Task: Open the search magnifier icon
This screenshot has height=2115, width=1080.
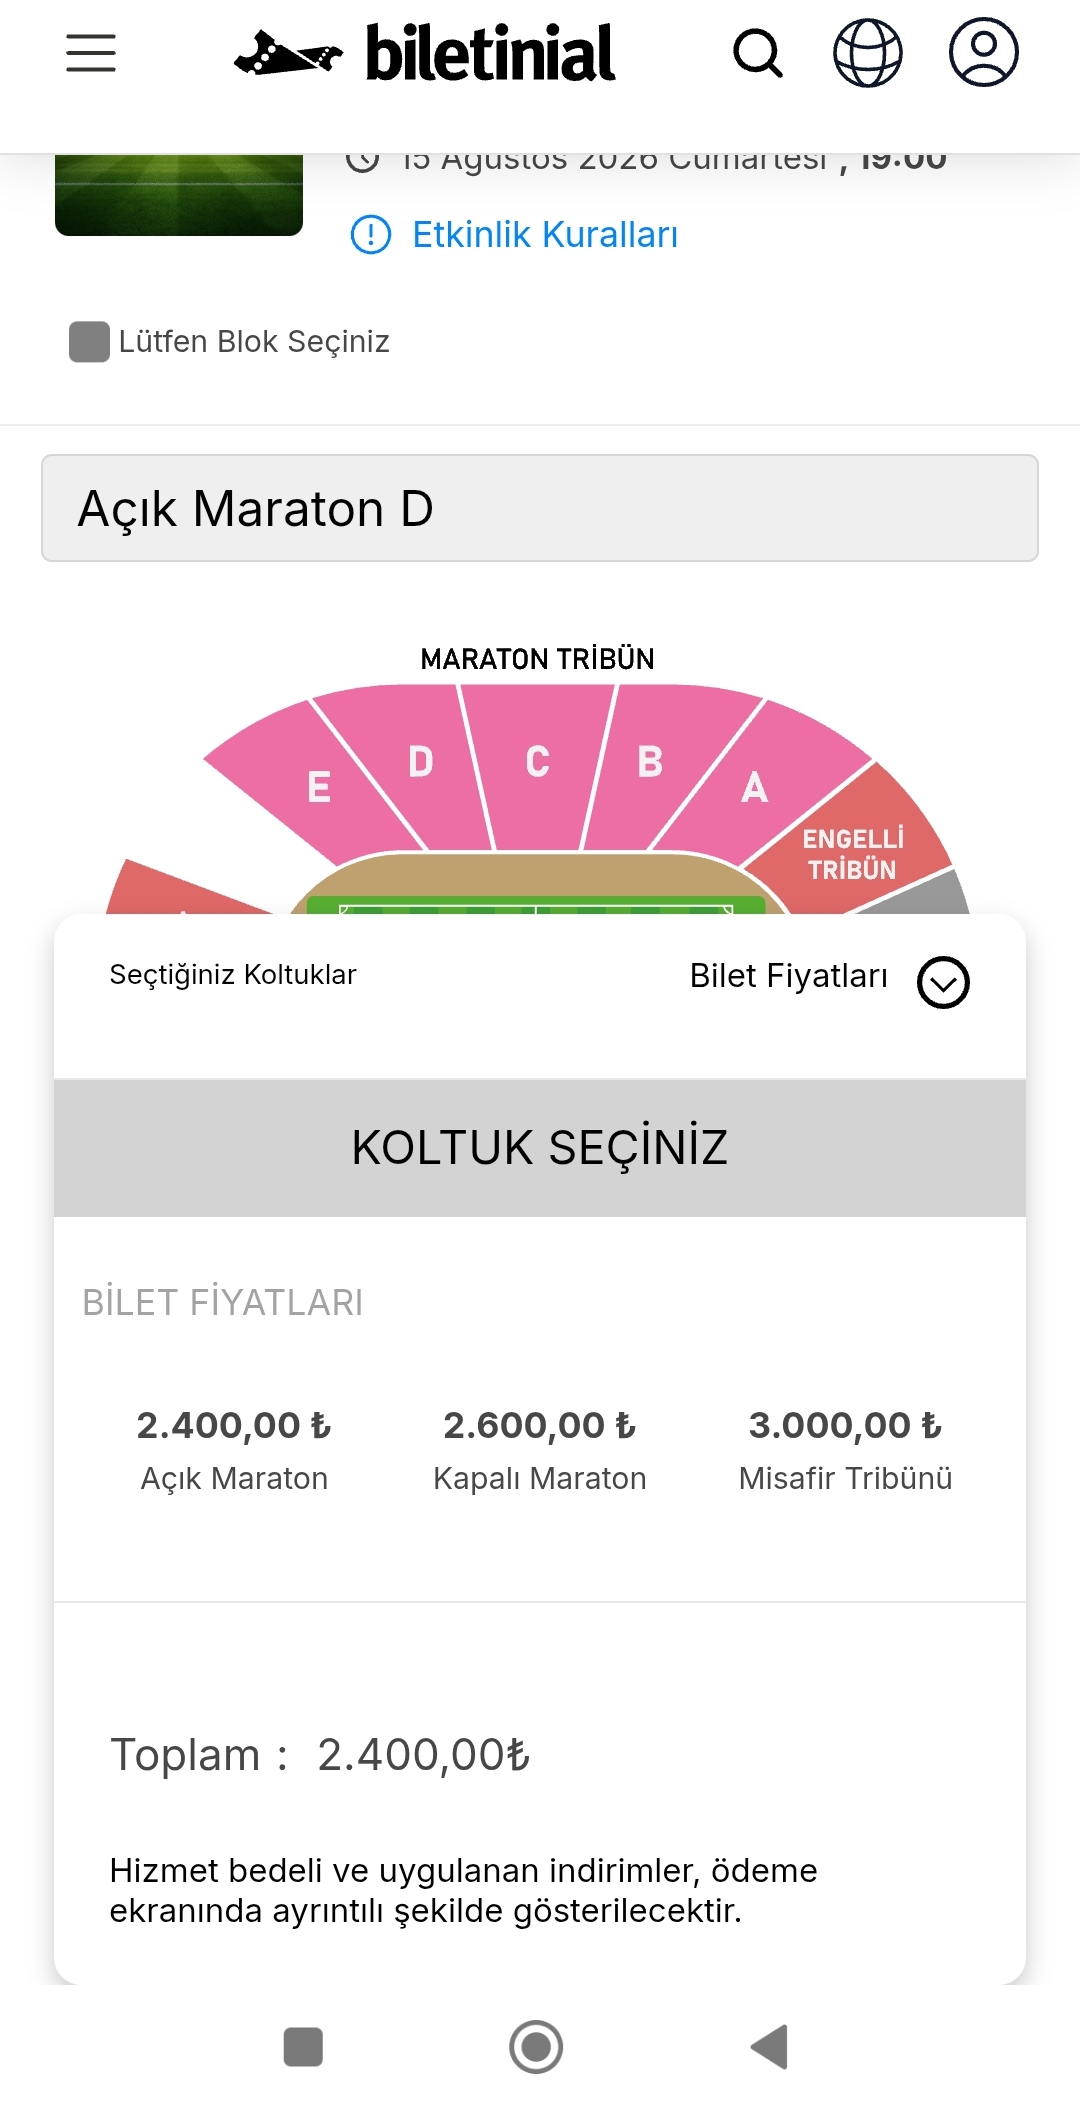Action: pos(758,53)
